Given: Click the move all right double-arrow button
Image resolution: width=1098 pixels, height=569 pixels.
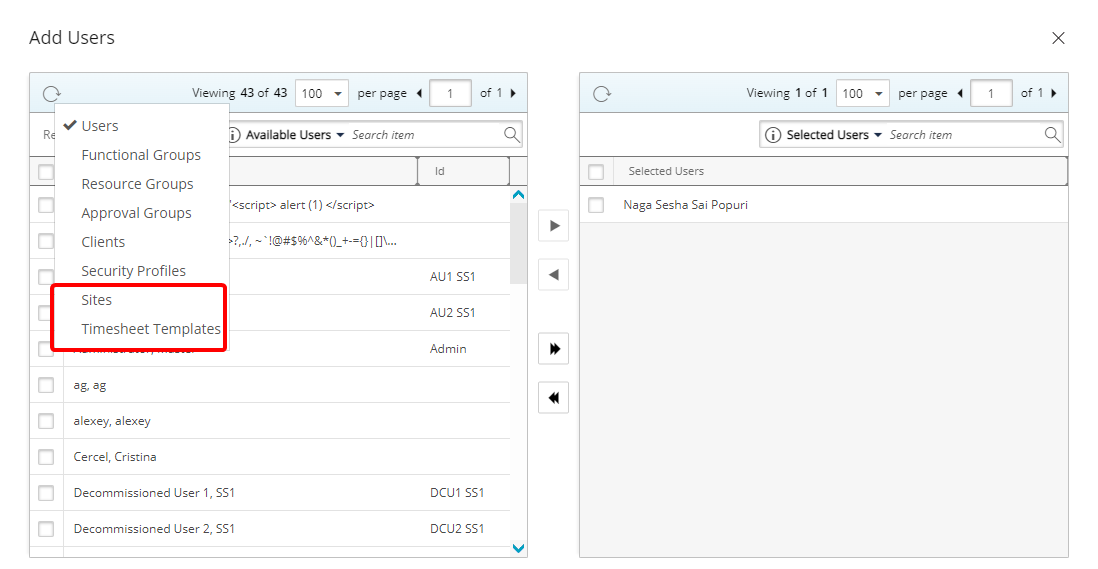Looking at the screenshot, I should 553,349.
